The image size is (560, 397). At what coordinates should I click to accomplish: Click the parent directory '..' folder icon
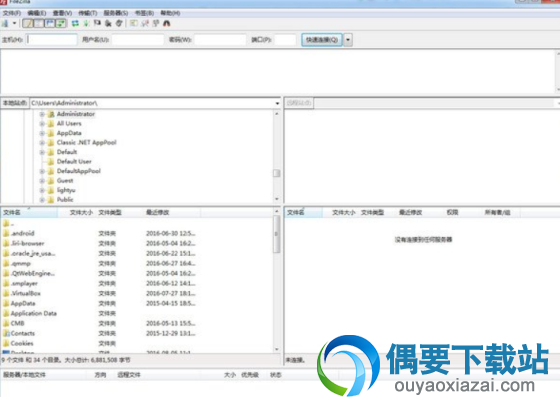[x=6, y=224]
